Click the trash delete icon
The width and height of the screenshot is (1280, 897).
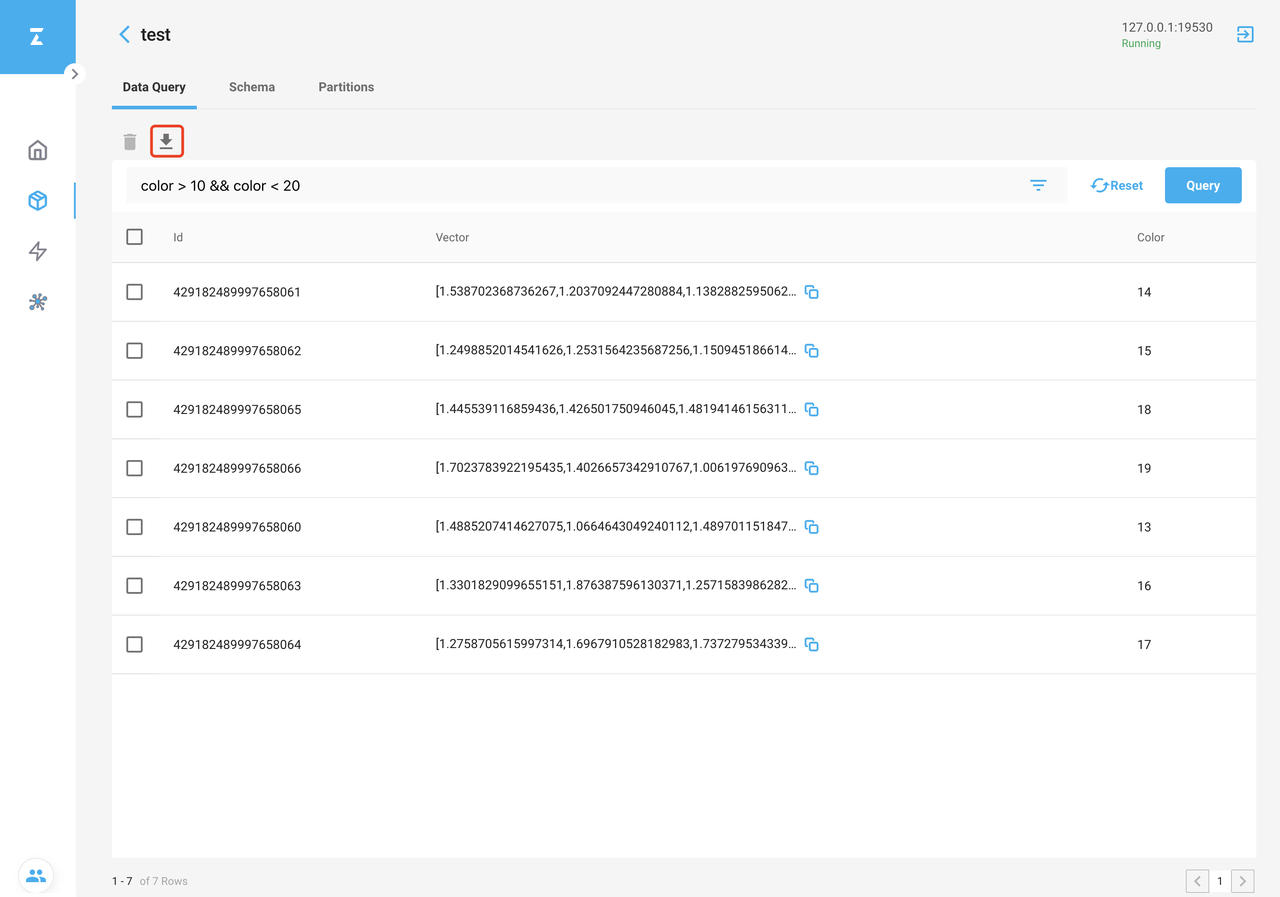130,142
